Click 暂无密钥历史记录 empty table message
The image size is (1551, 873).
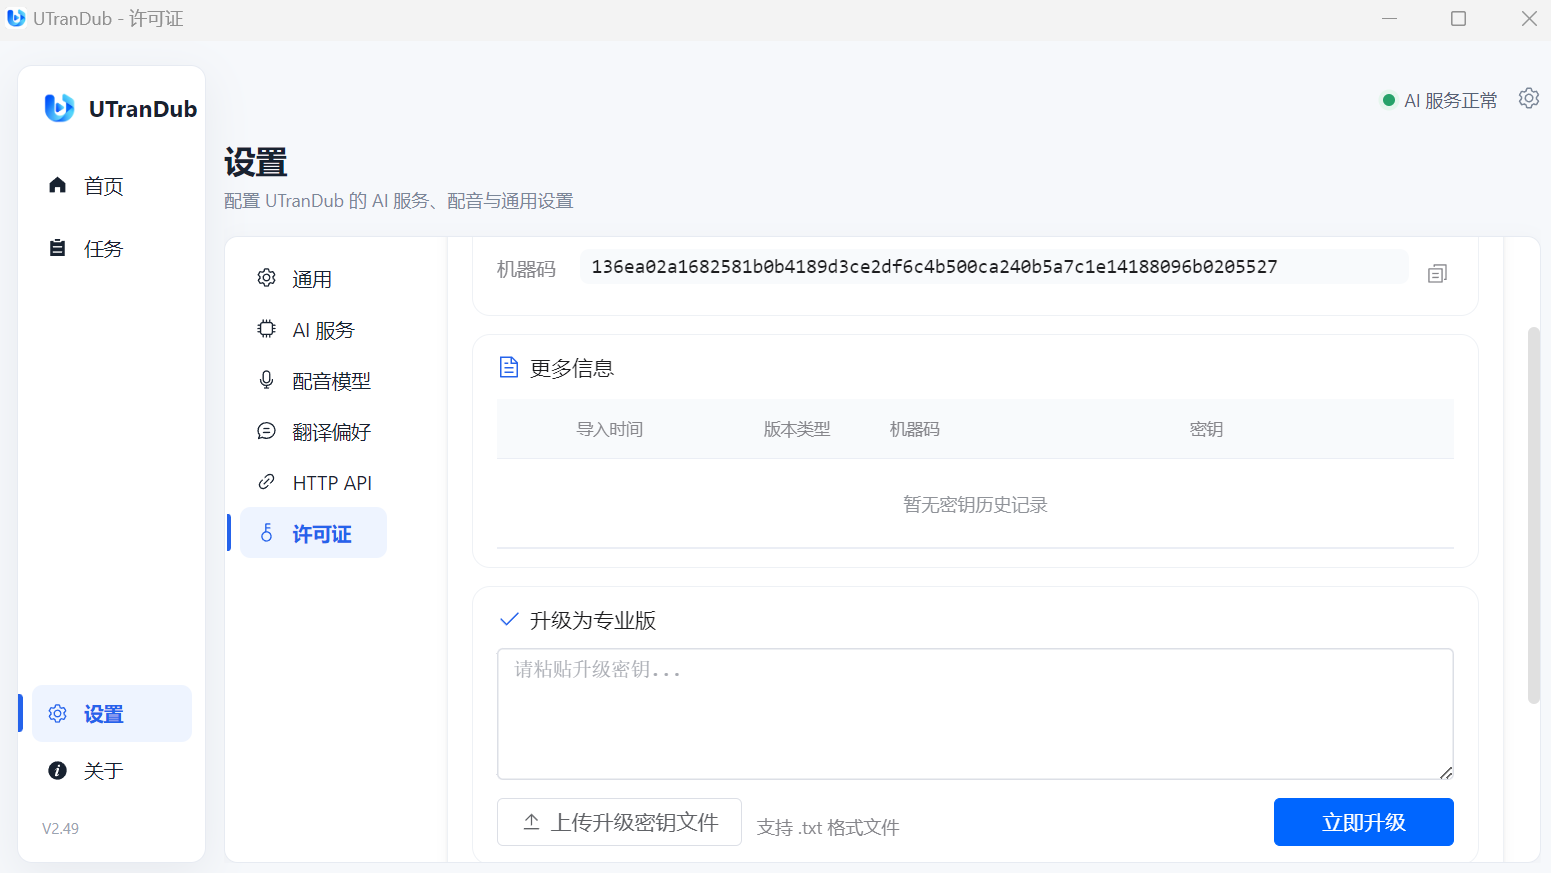click(x=975, y=504)
